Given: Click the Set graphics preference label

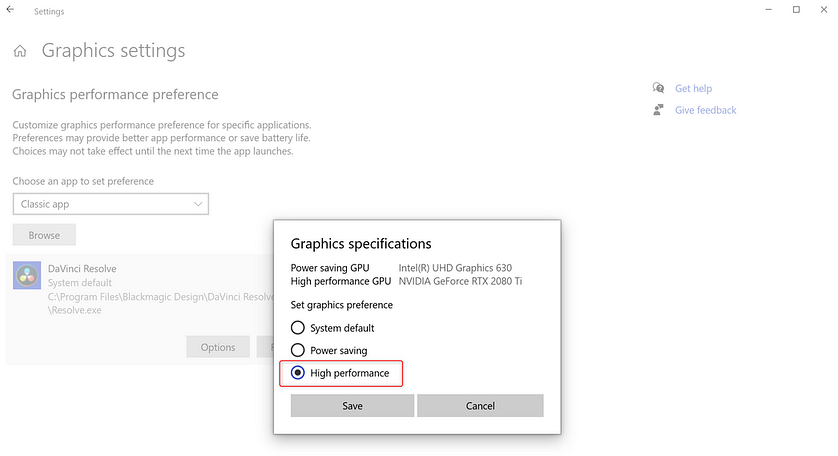Looking at the screenshot, I should pos(342,305).
